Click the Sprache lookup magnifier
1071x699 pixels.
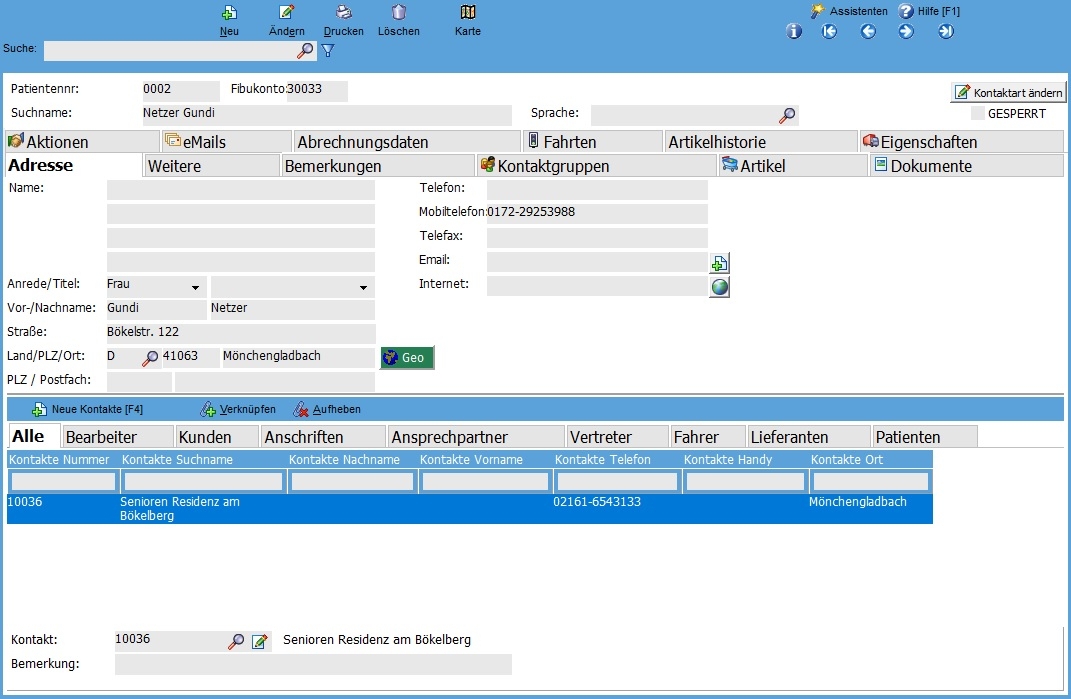(x=787, y=115)
